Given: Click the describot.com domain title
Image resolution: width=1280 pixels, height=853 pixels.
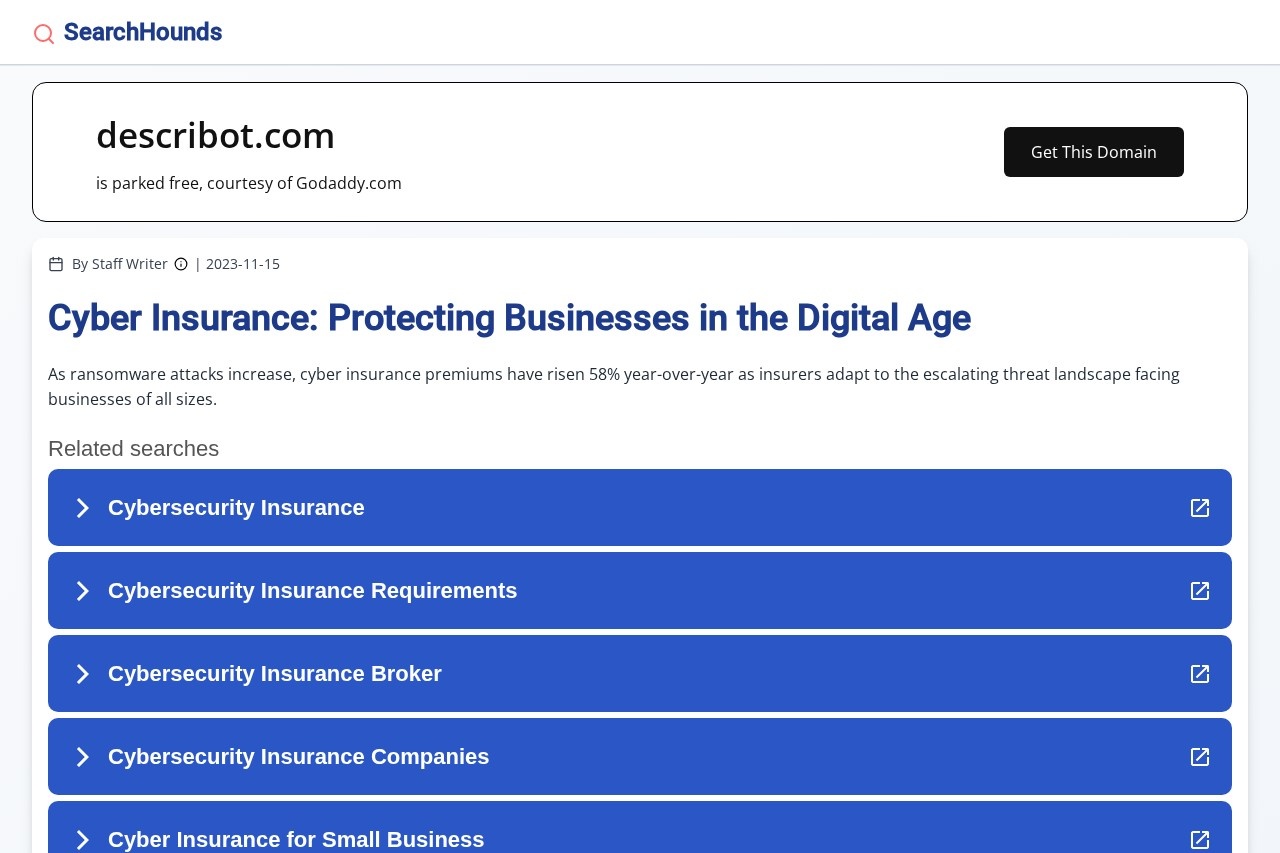Looking at the screenshot, I should click(215, 135).
